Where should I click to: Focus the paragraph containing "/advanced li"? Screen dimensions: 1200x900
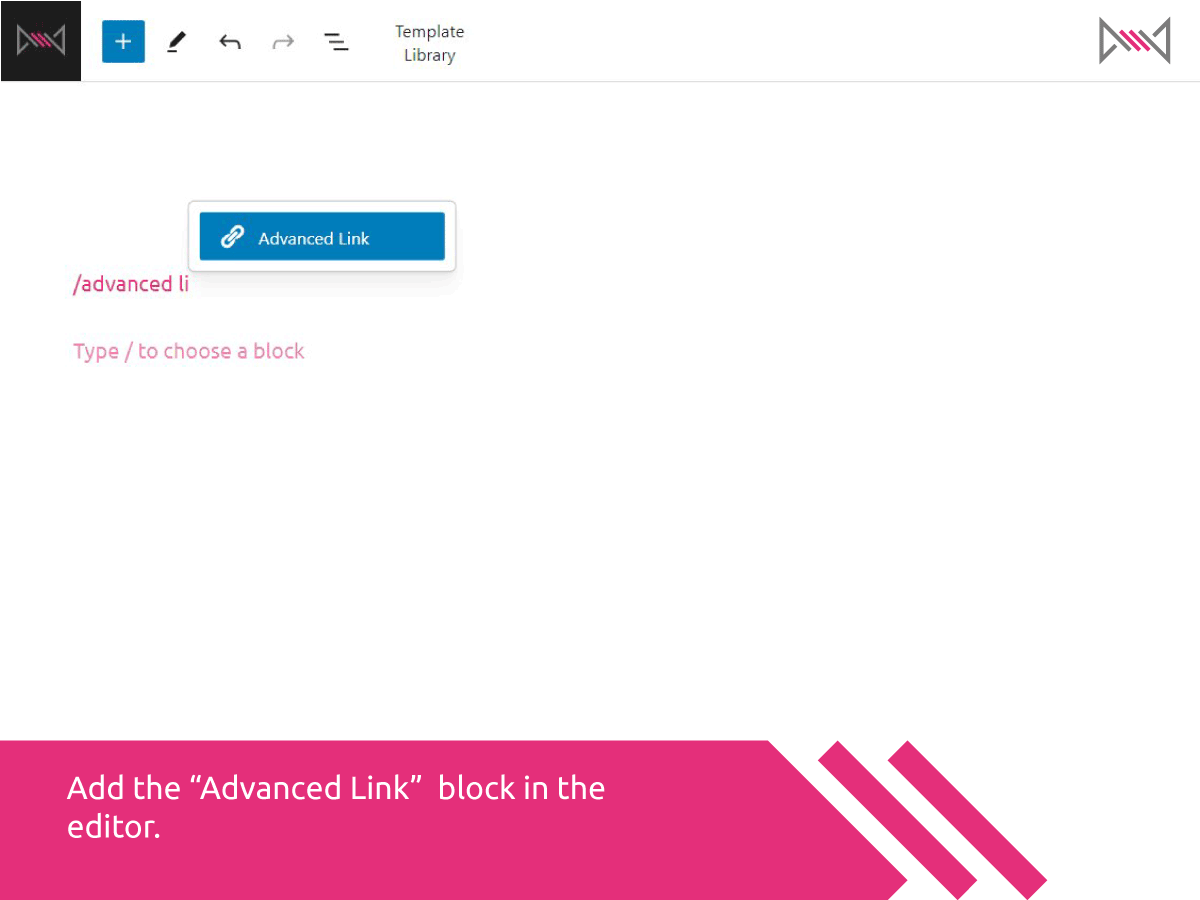point(131,284)
